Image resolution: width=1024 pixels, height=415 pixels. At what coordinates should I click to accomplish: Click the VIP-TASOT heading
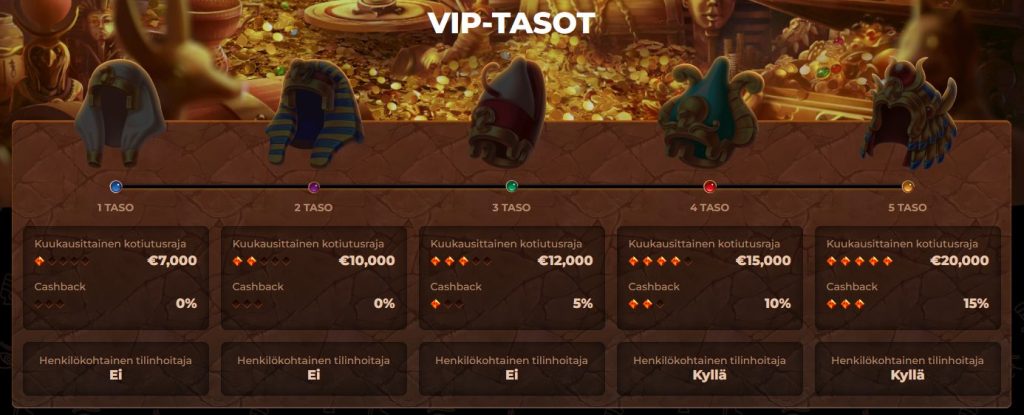(x=511, y=23)
